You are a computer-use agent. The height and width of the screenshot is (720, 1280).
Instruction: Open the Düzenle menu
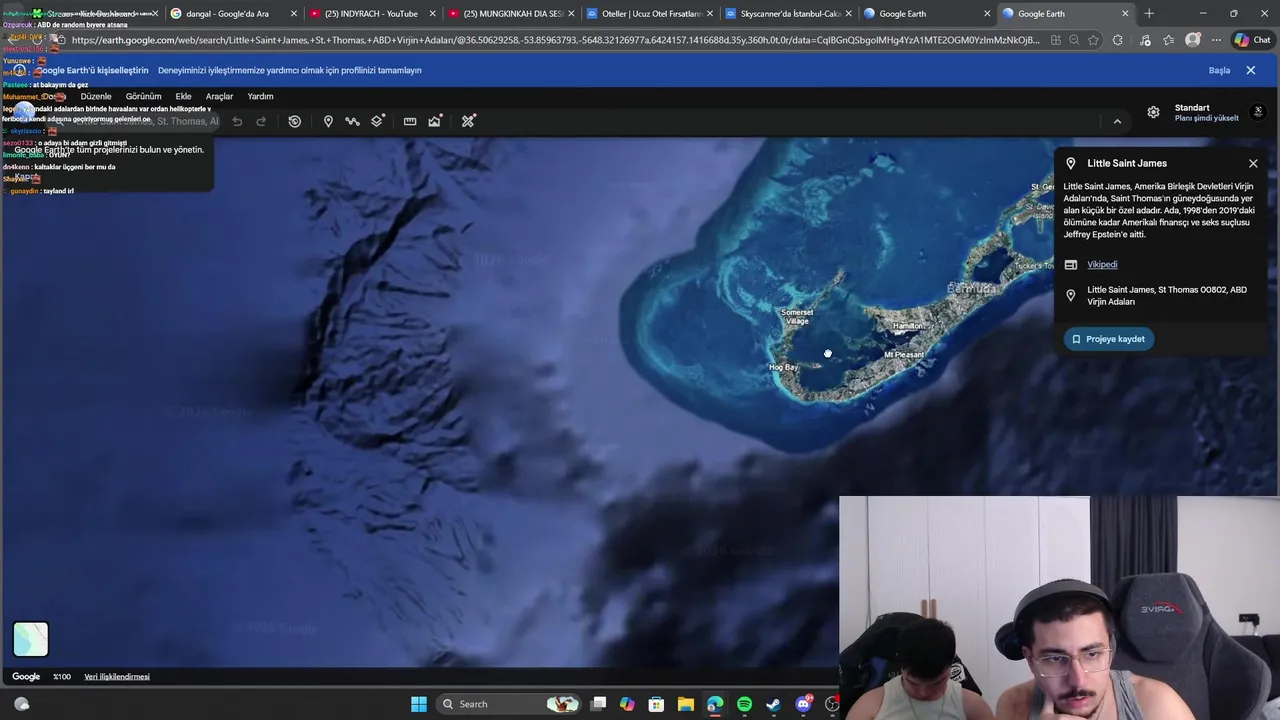[x=96, y=96]
